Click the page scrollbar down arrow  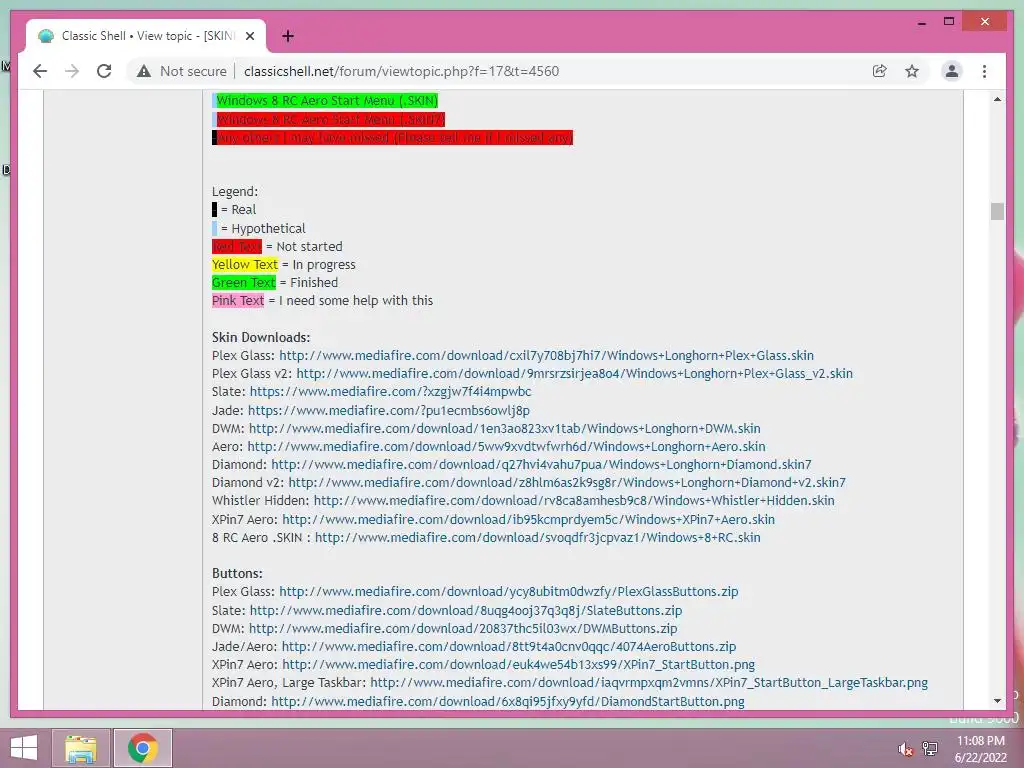(x=997, y=701)
